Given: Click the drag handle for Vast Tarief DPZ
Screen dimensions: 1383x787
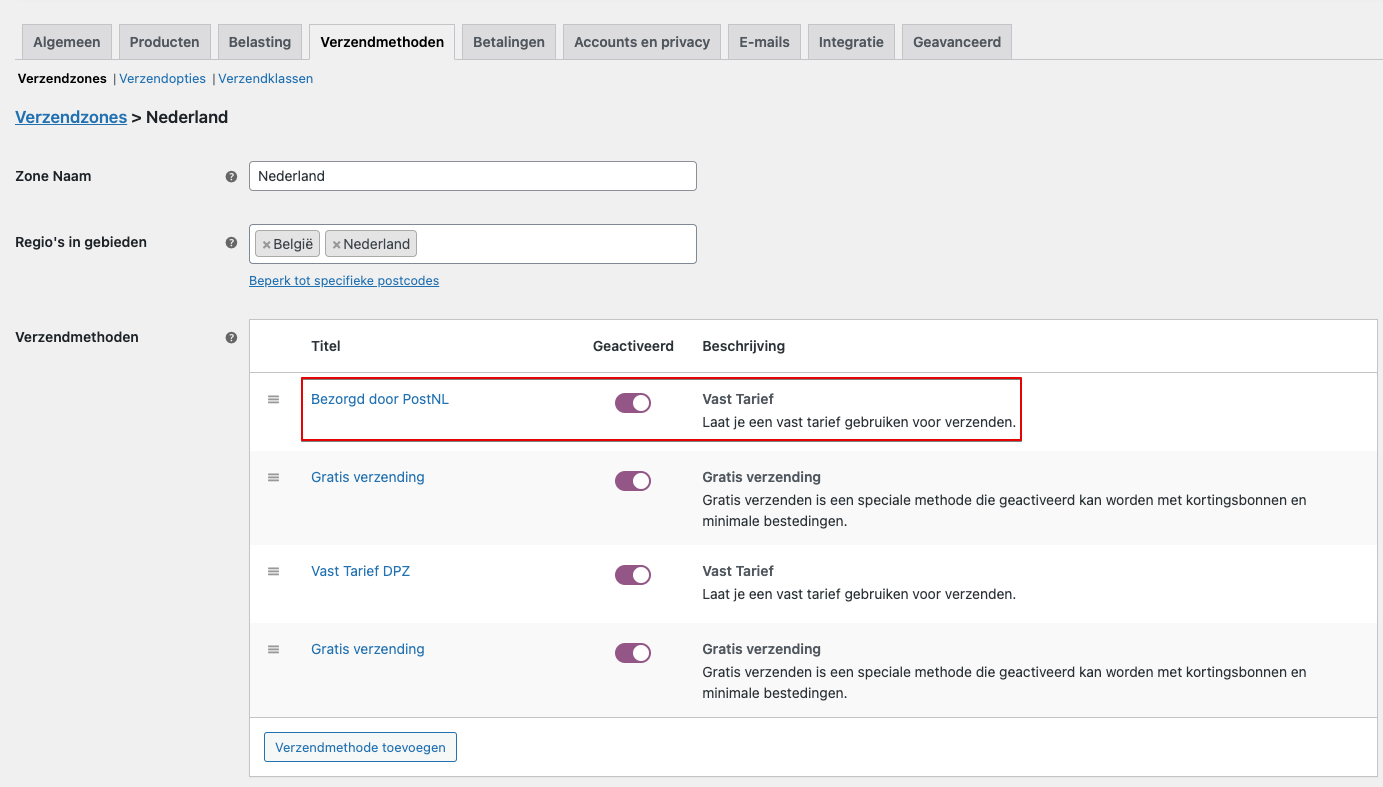Looking at the screenshot, I should coord(273,571).
